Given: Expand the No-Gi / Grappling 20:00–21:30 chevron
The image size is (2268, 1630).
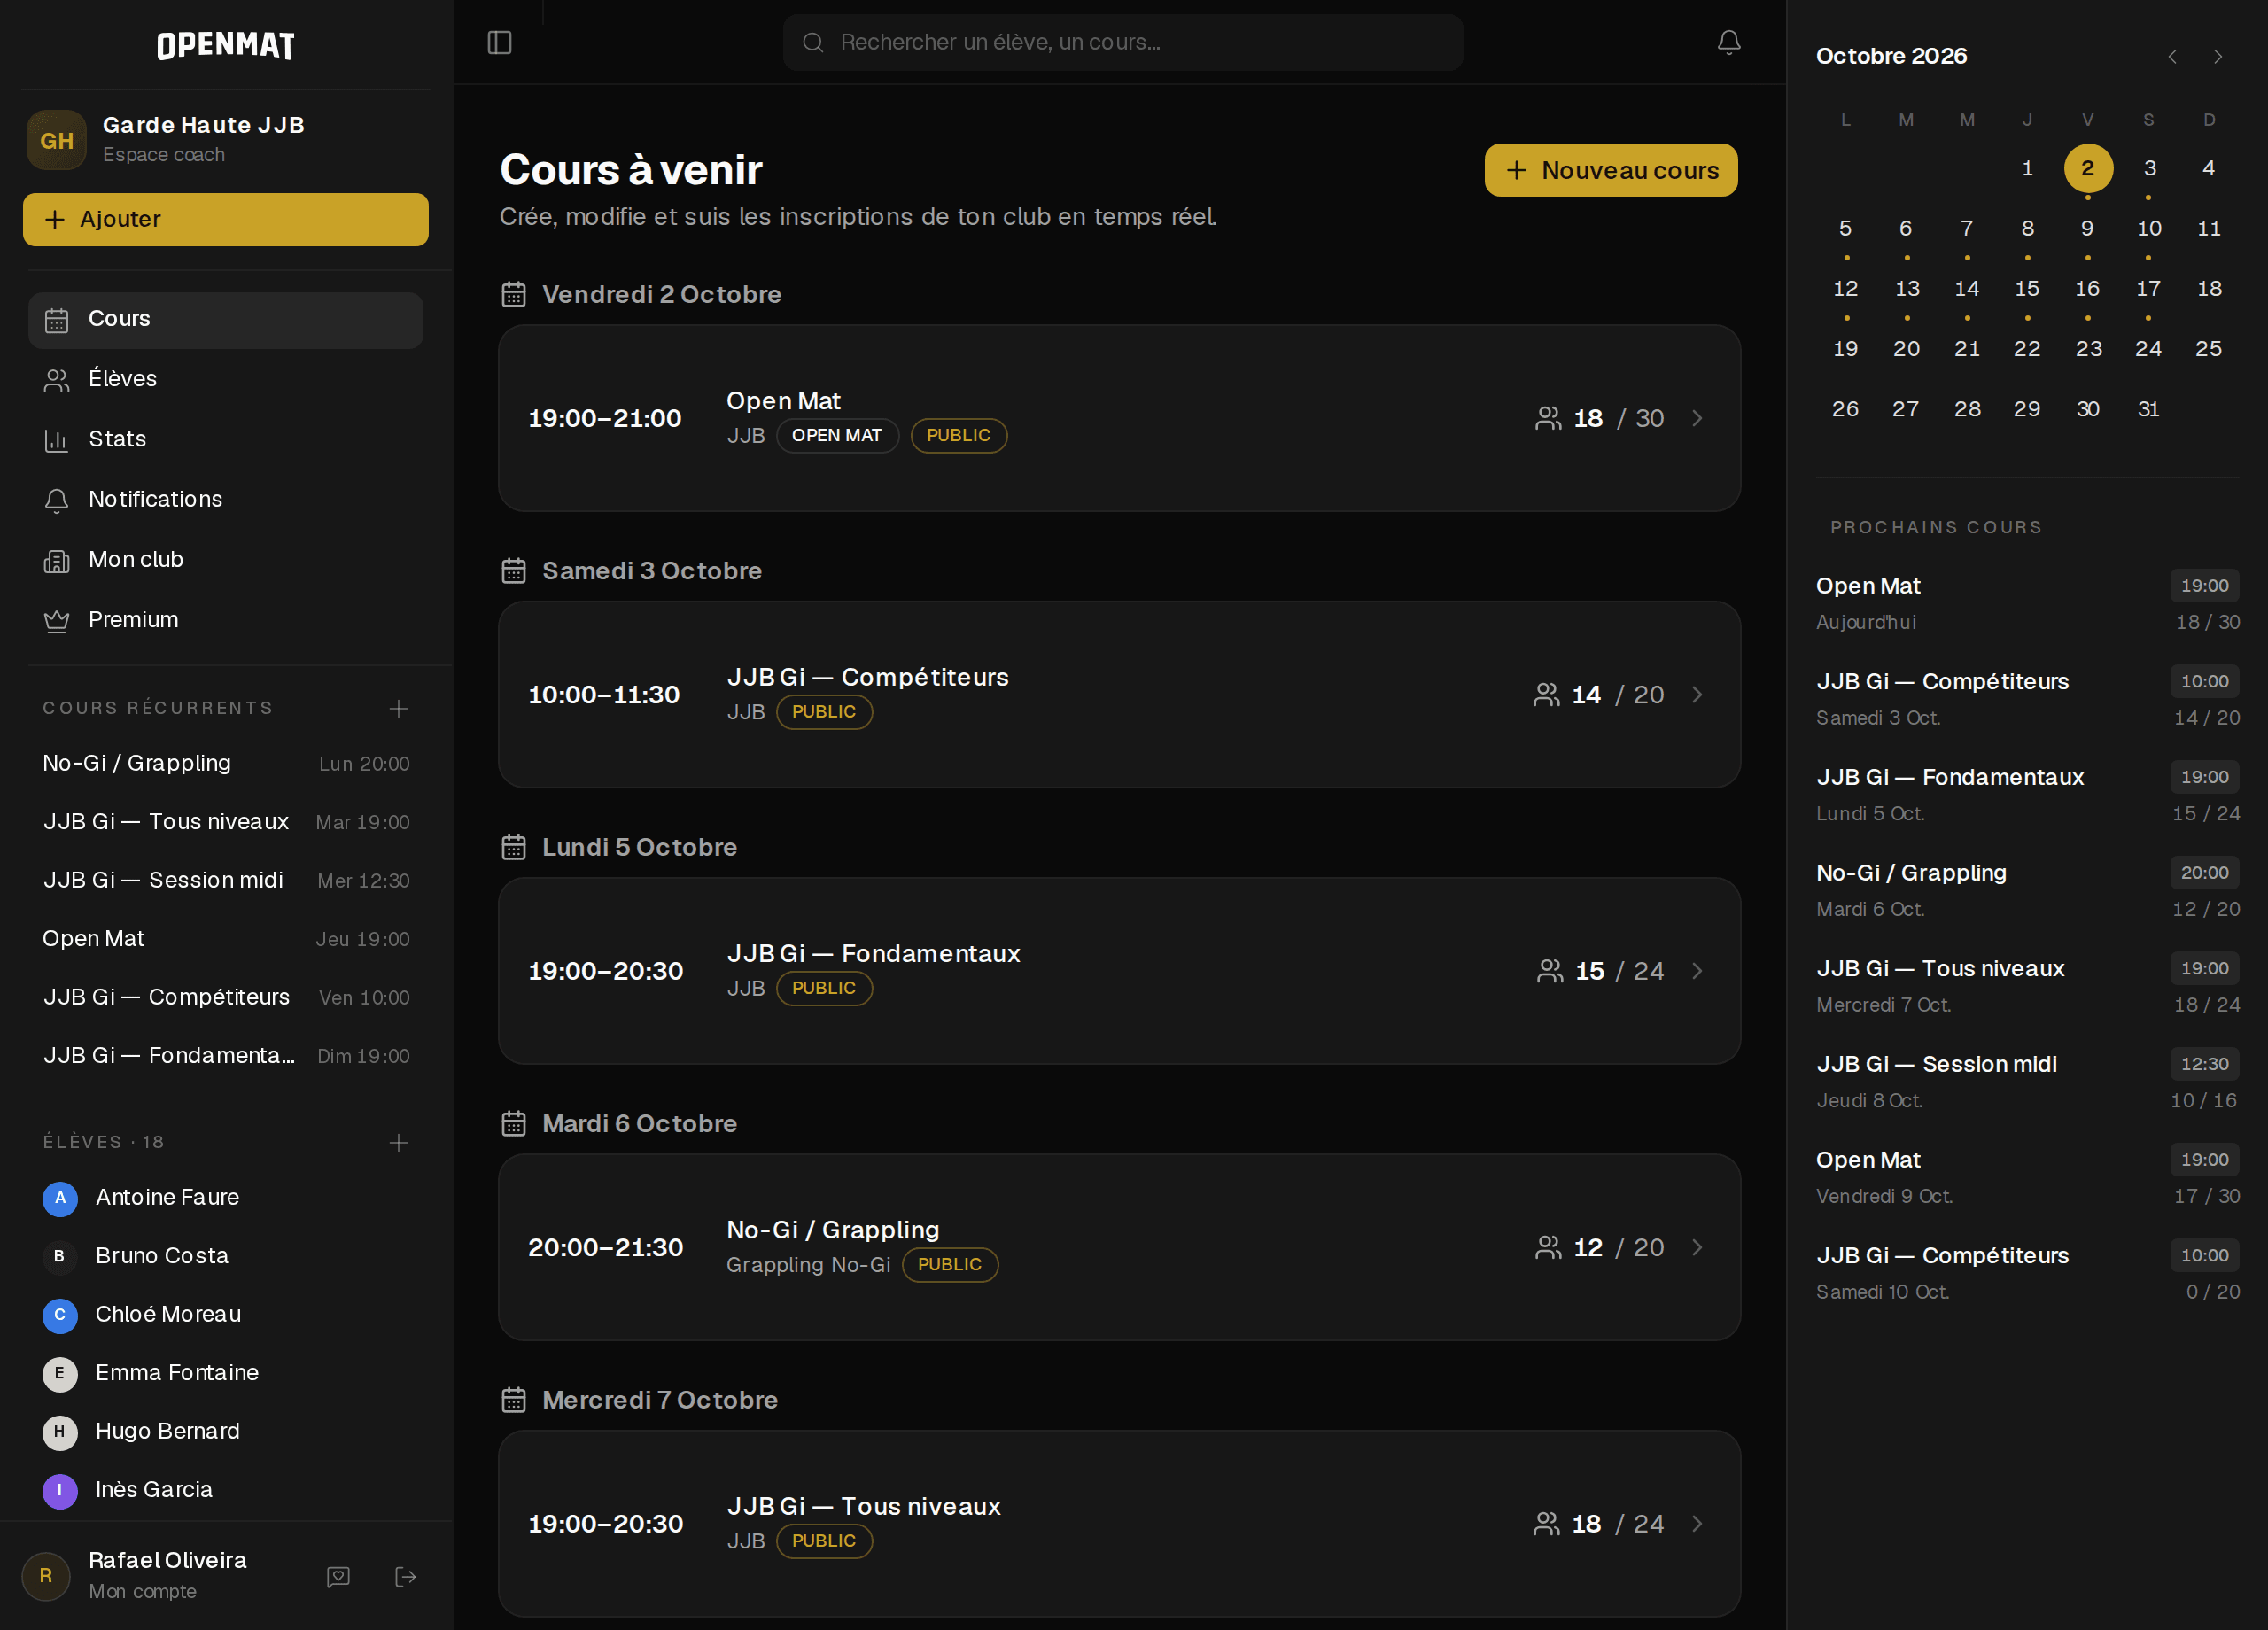Looking at the screenshot, I should (1697, 1247).
